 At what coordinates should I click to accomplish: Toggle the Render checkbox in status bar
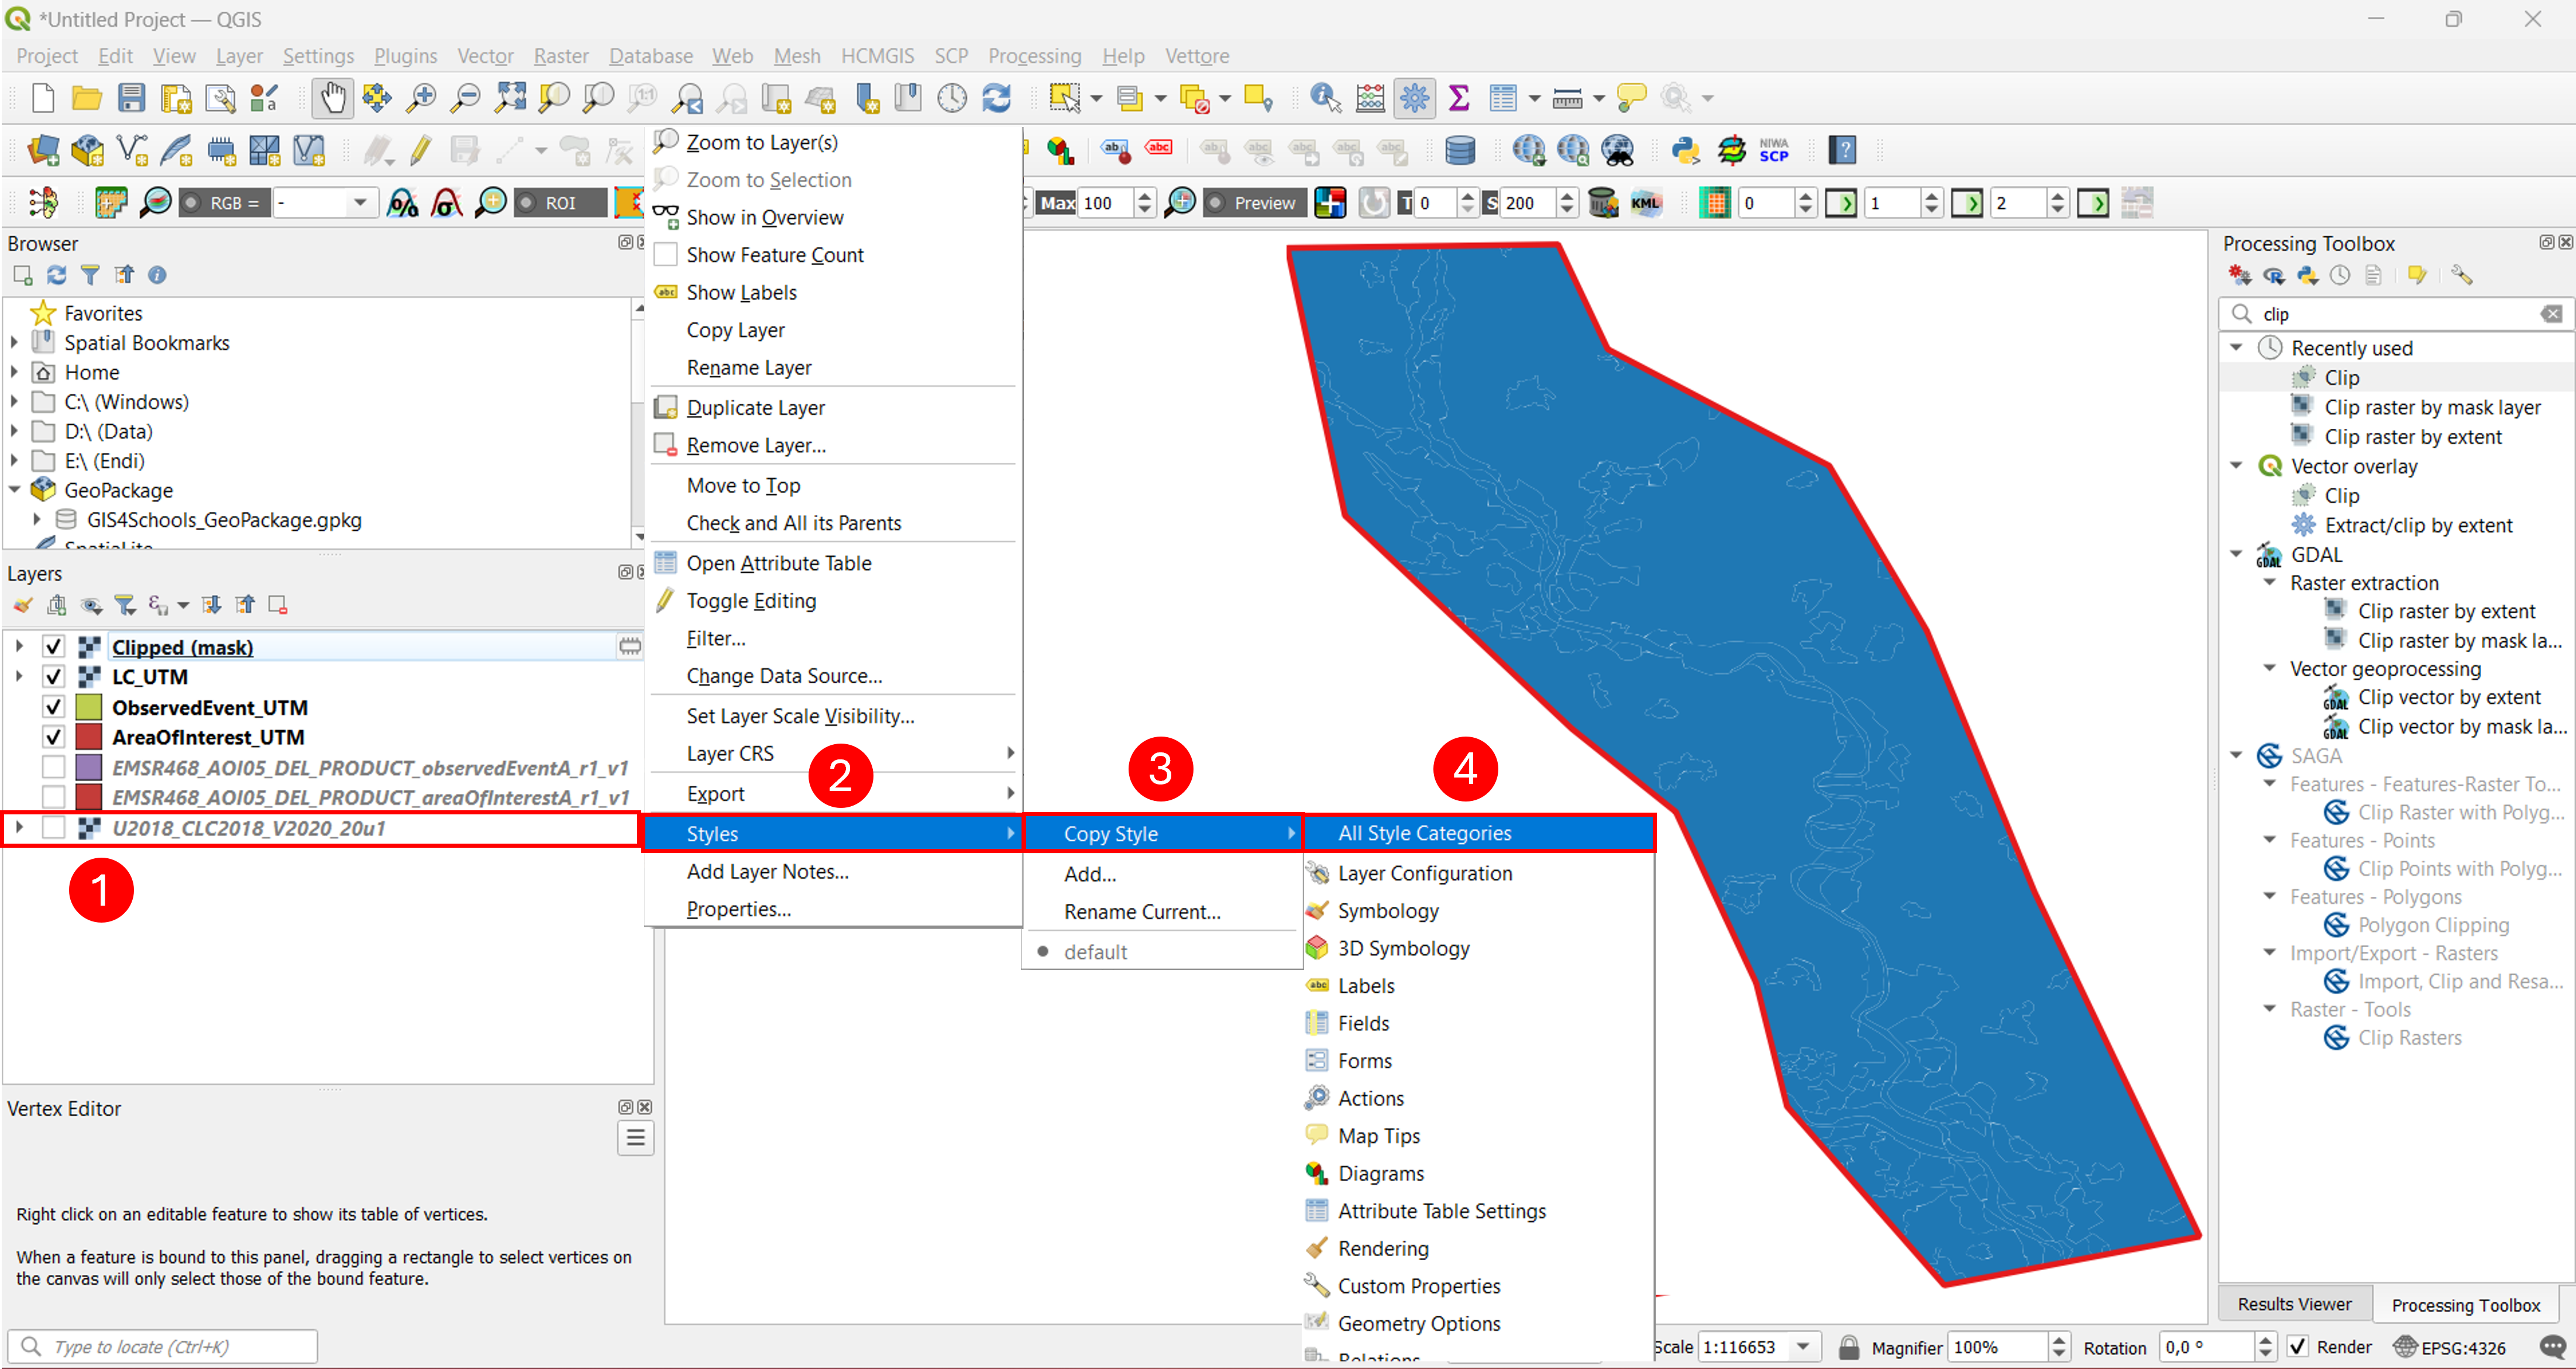coord(2298,1347)
